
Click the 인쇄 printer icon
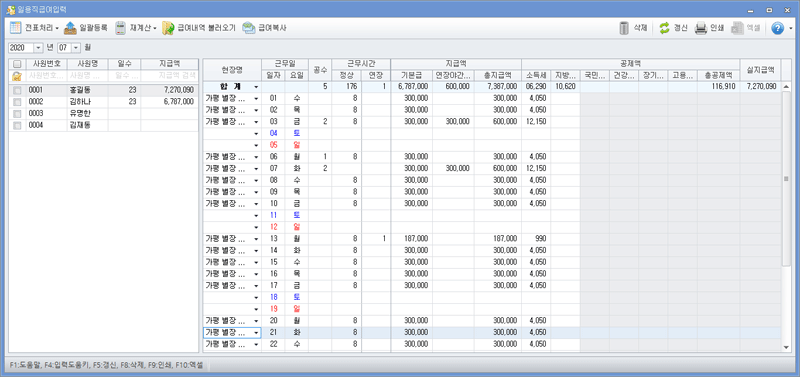tap(702, 28)
